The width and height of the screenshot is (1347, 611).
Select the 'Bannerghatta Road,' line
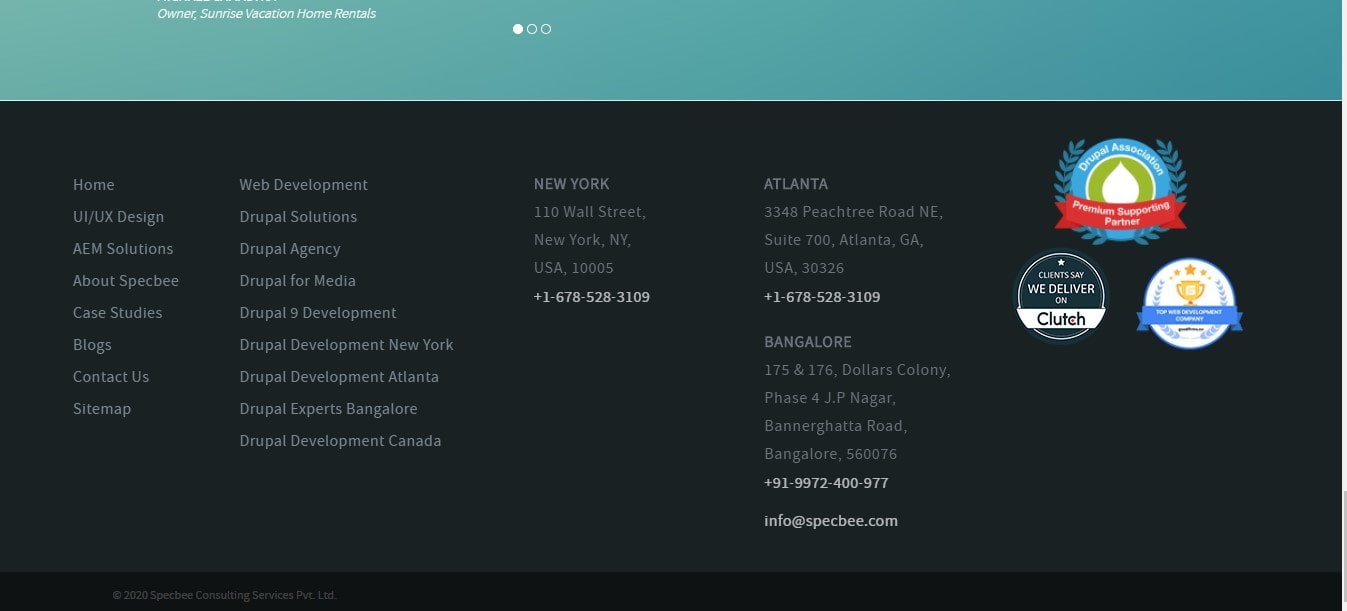836,426
